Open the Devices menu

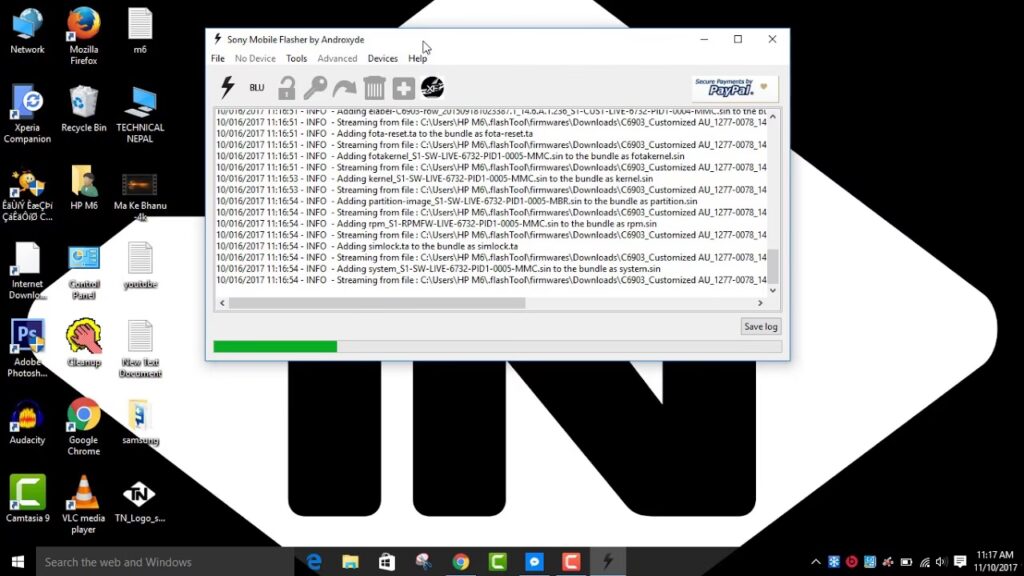point(382,59)
